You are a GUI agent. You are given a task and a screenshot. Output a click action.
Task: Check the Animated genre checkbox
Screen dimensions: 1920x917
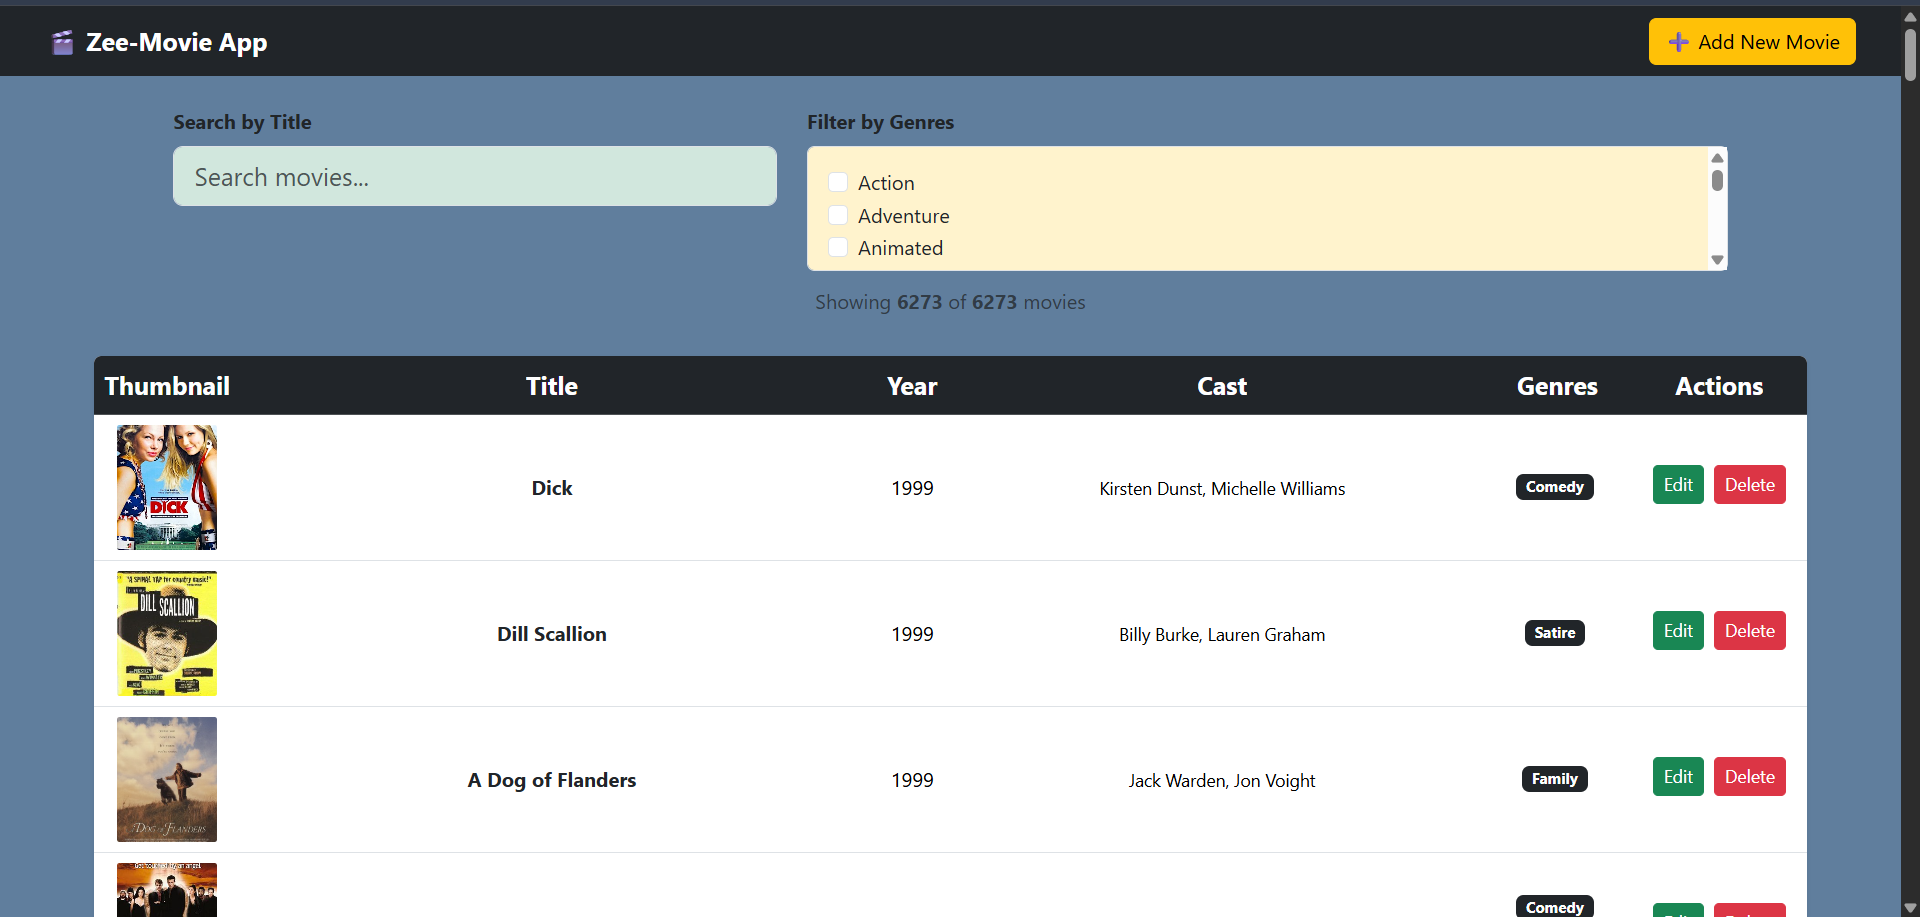click(838, 248)
